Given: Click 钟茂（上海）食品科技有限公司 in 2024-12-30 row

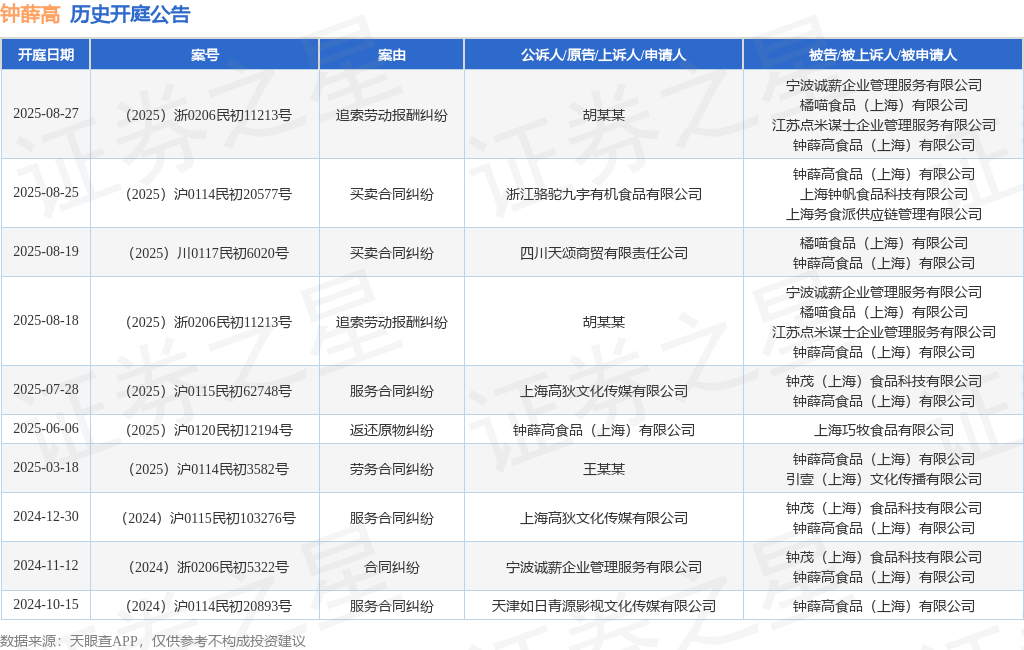Looking at the screenshot, I should pos(884,508).
